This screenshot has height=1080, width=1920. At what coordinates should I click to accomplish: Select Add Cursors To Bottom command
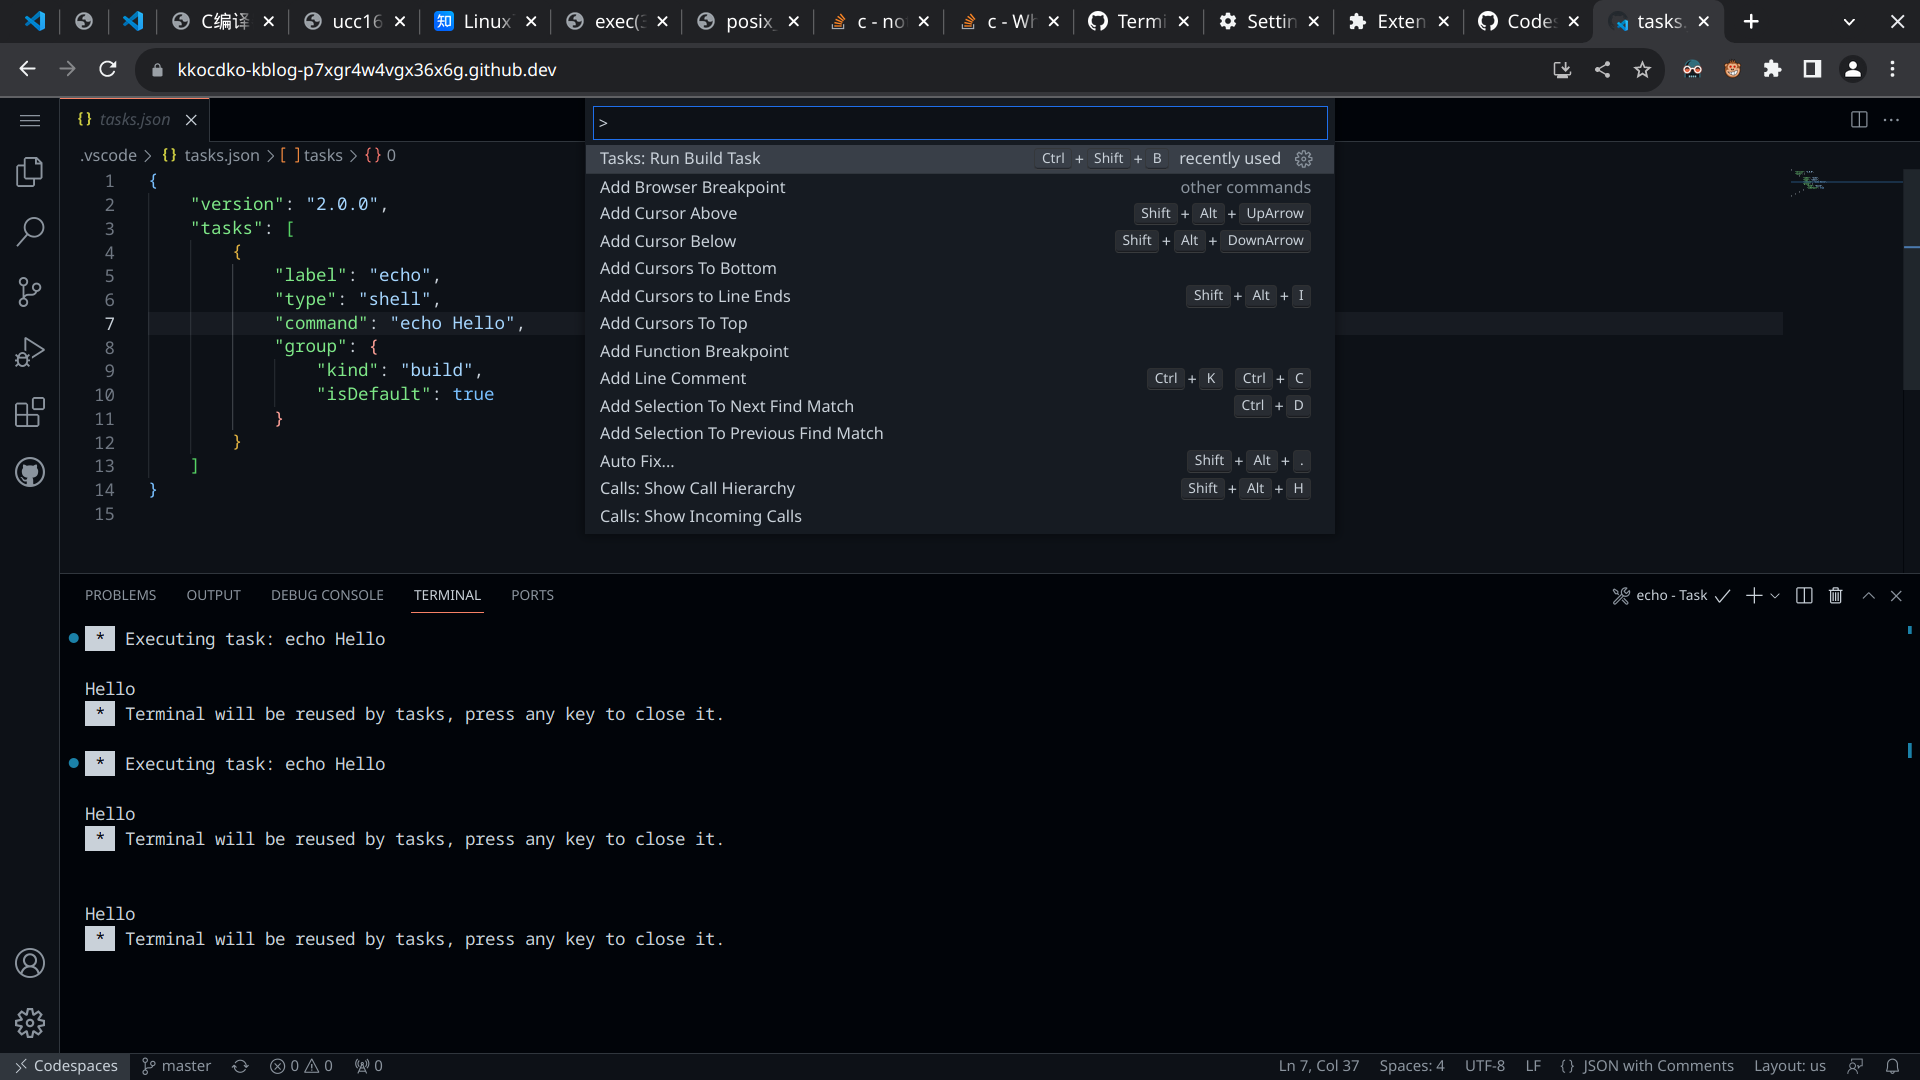[959, 268]
